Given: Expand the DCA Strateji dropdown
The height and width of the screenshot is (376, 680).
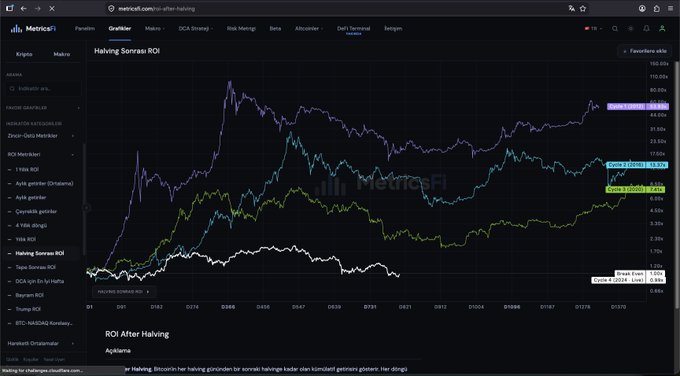Looking at the screenshot, I should coord(196,29).
